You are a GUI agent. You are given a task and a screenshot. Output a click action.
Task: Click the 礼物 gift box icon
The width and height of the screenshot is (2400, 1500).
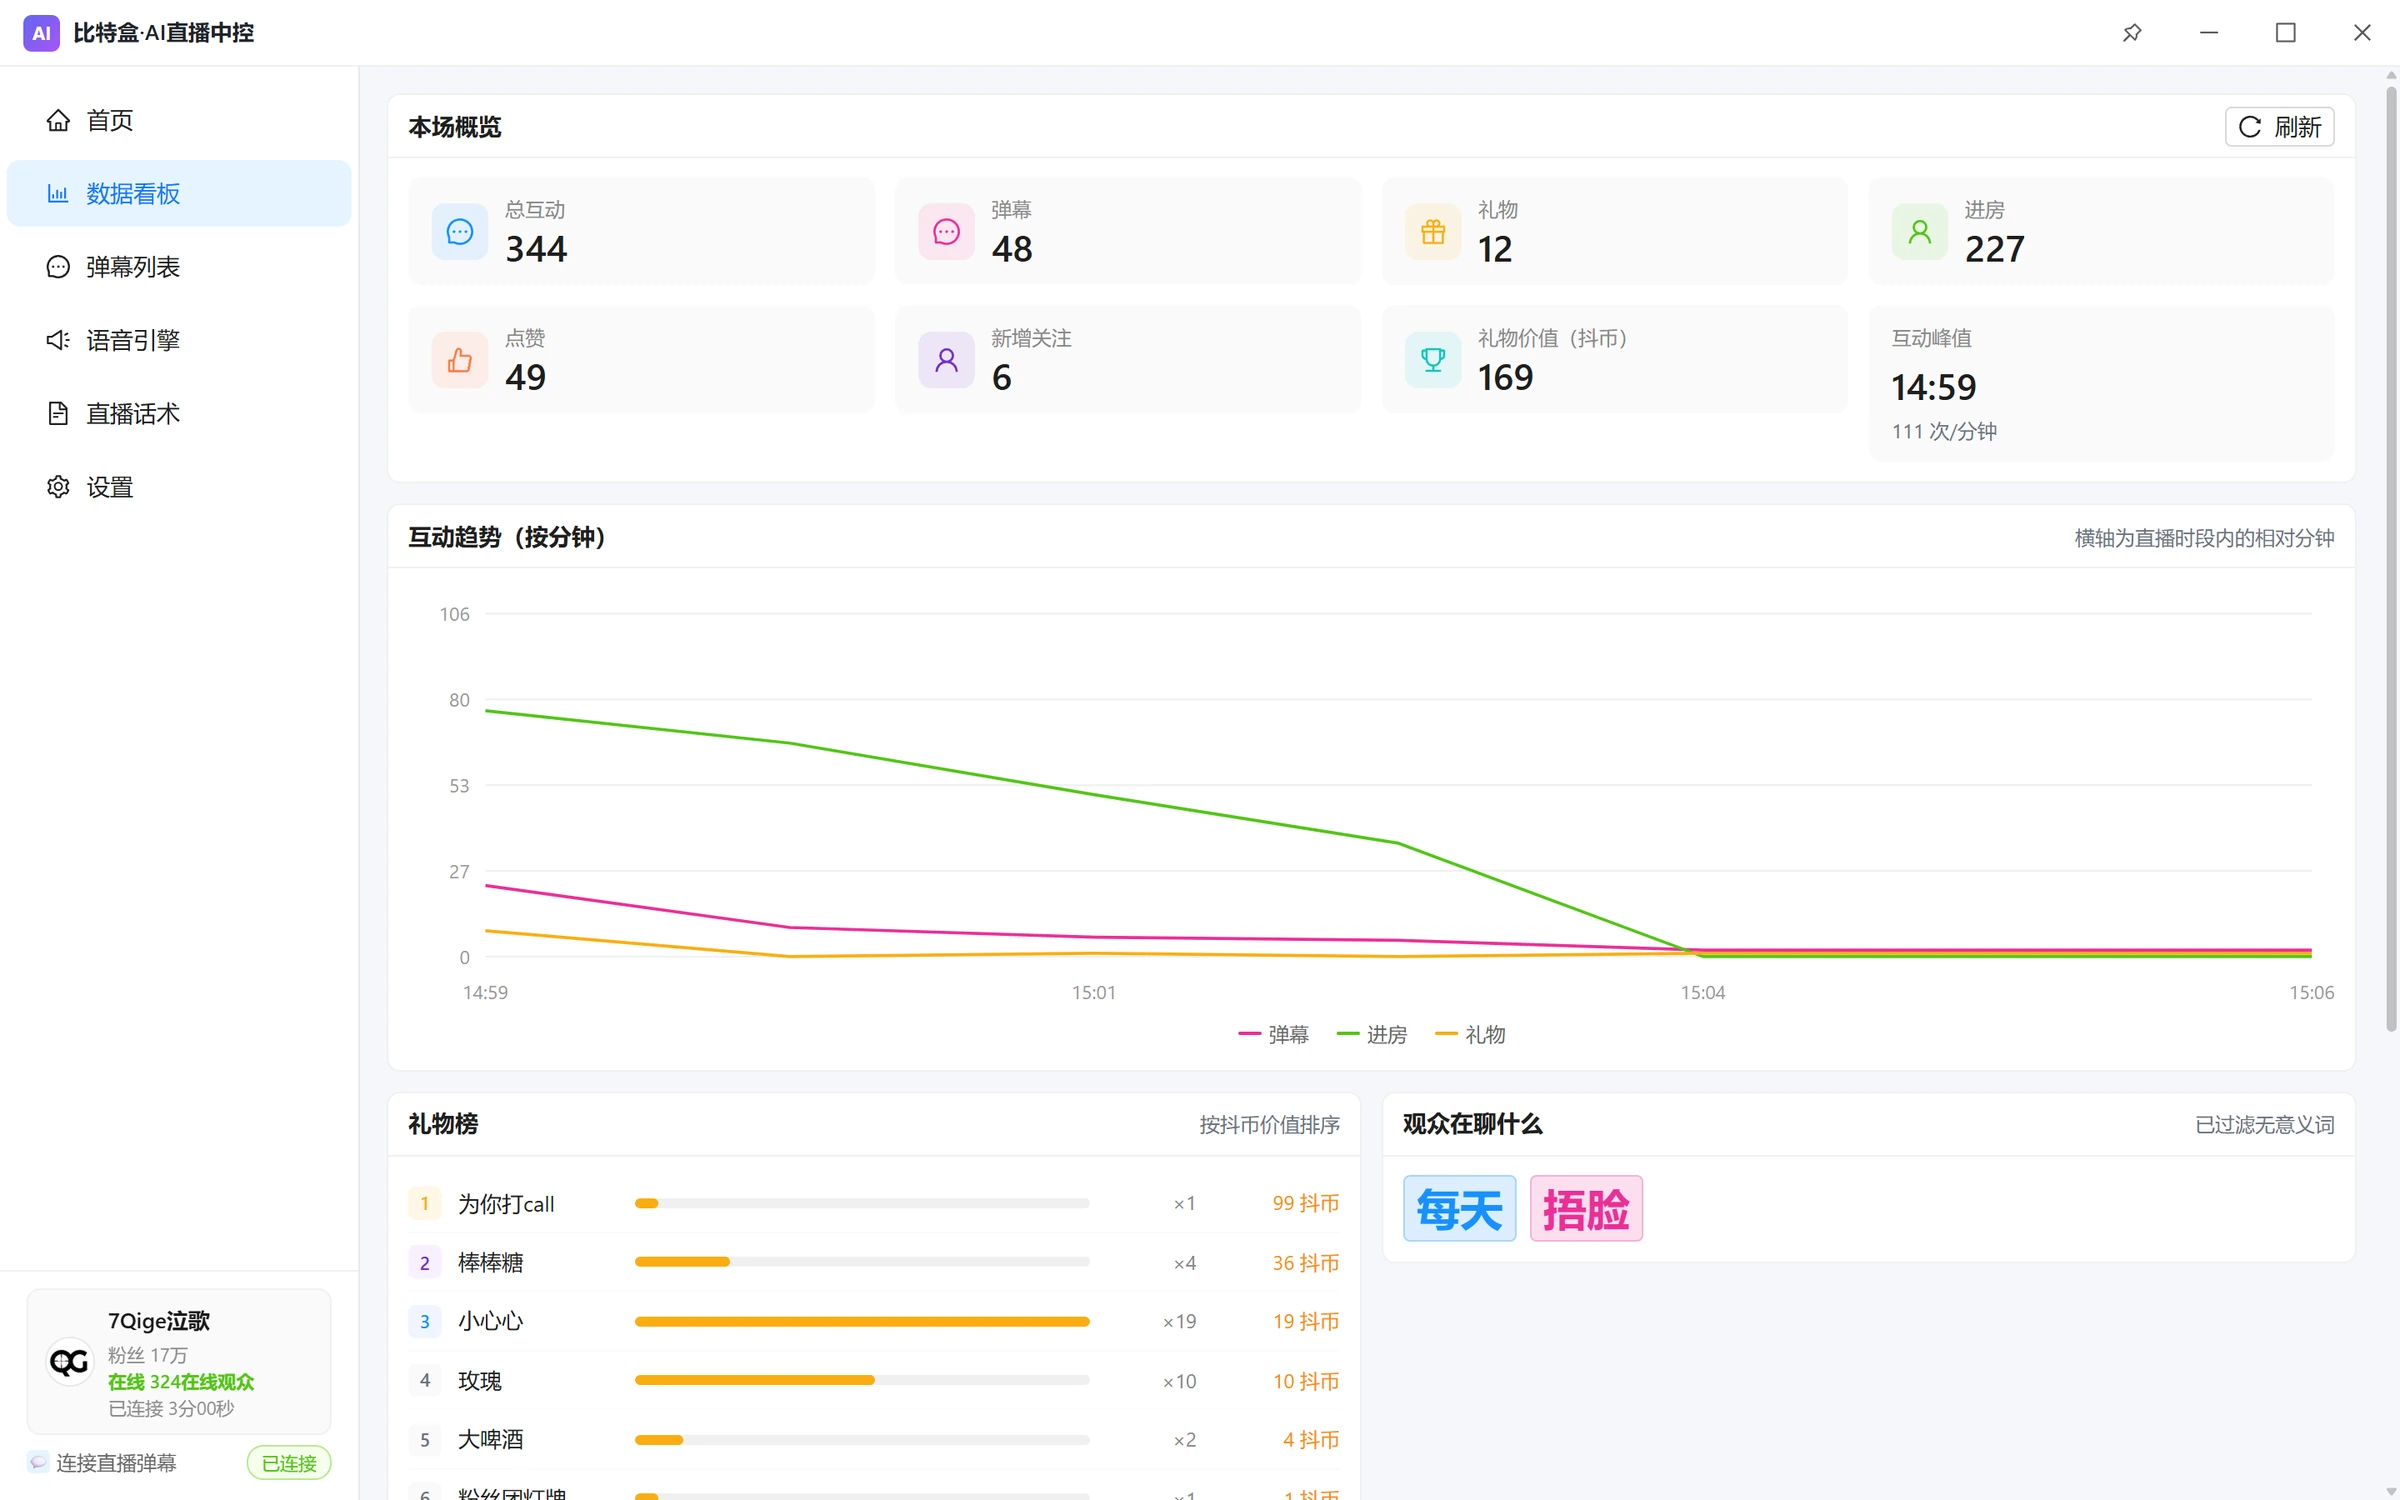coord(1432,232)
